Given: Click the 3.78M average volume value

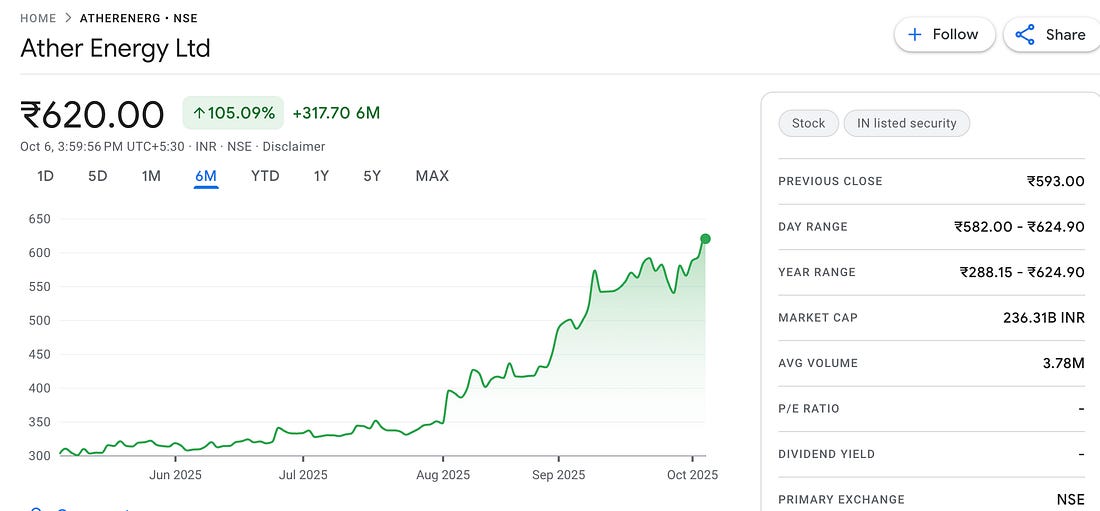Looking at the screenshot, I should [x=1064, y=364].
